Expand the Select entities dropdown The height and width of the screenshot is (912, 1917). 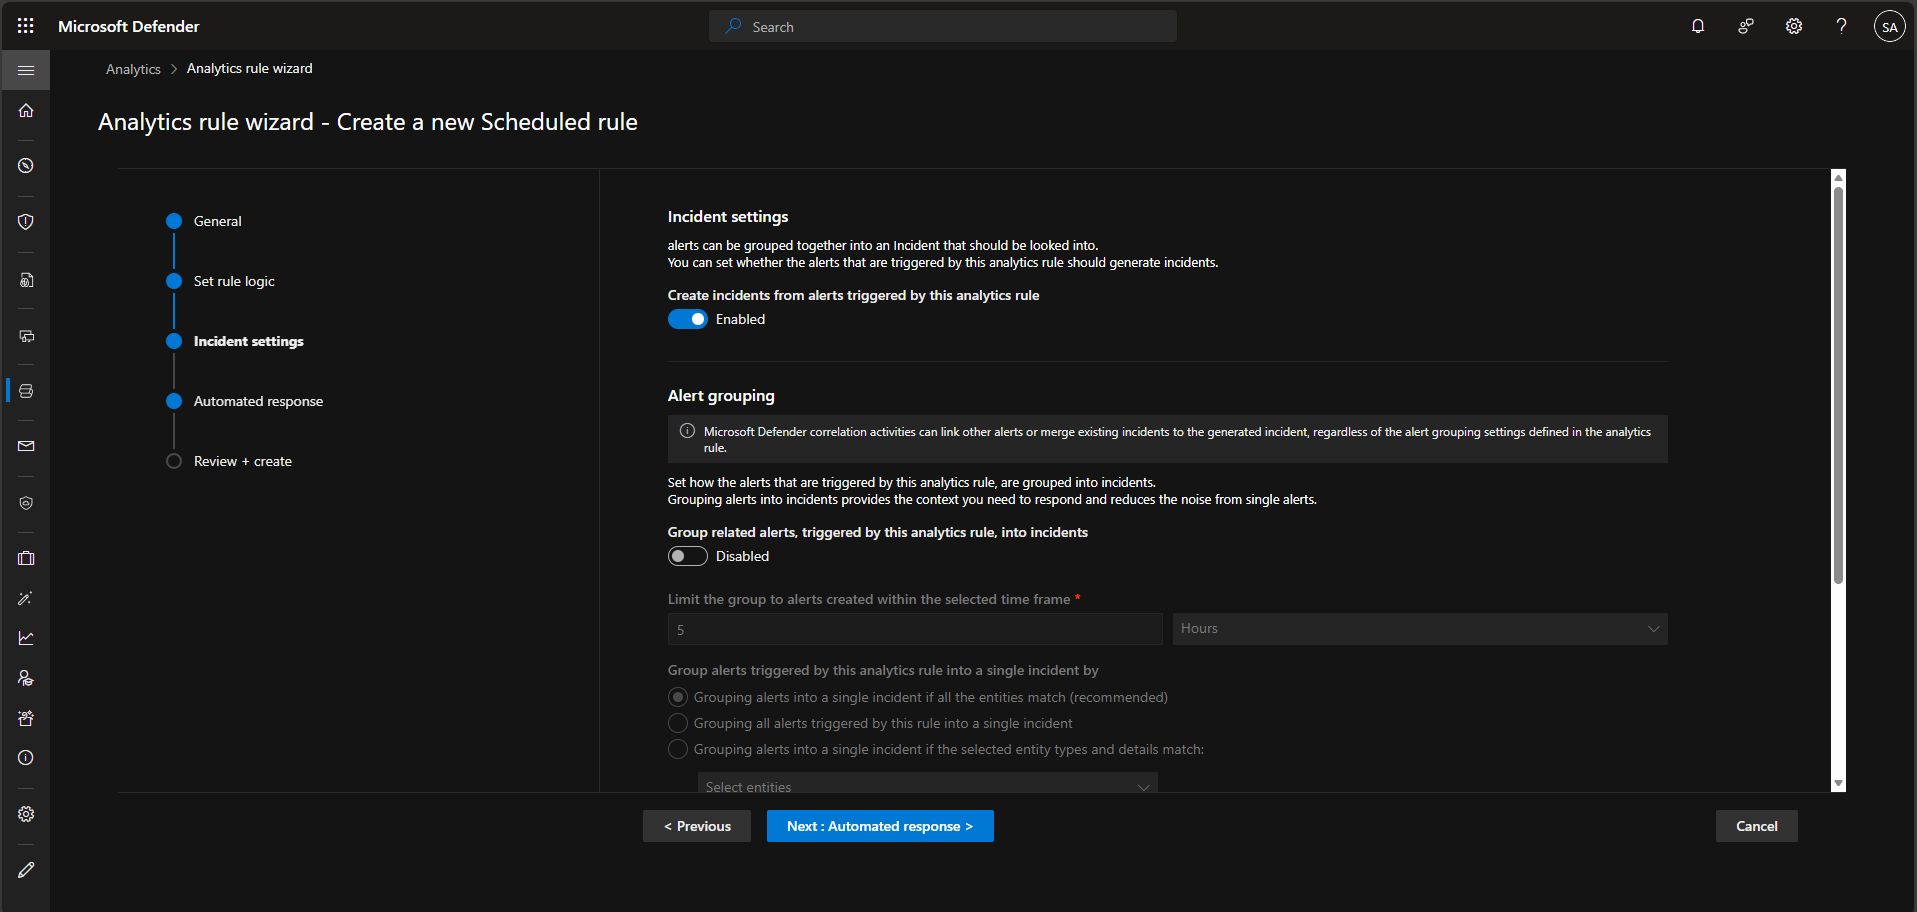[927, 786]
